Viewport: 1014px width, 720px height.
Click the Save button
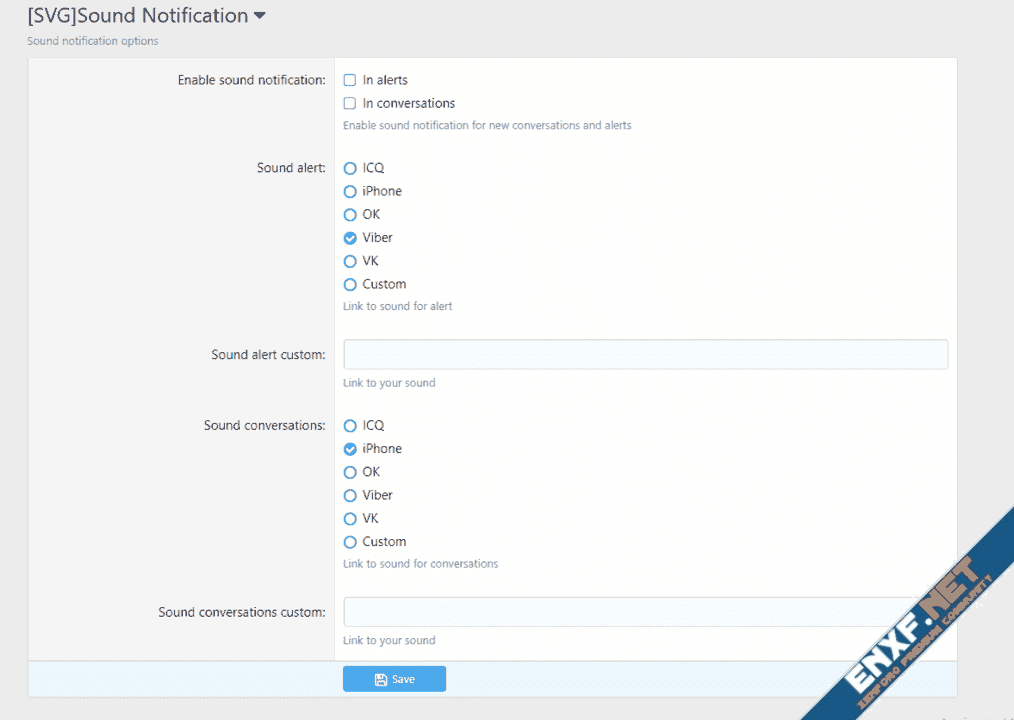coord(394,679)
